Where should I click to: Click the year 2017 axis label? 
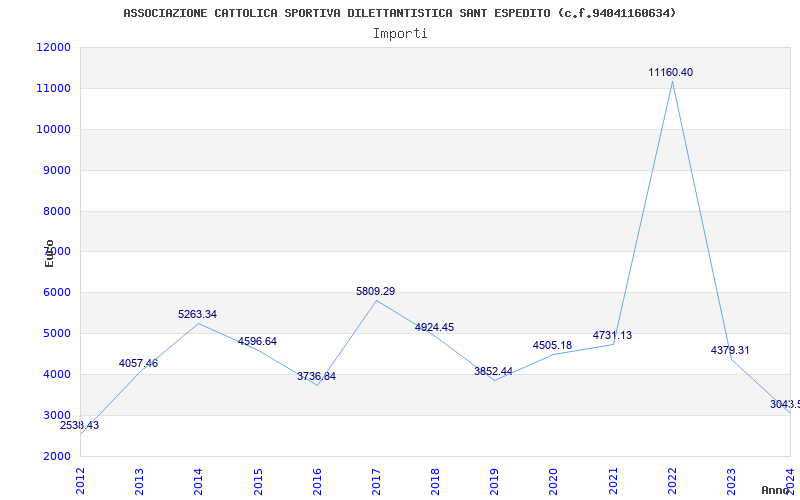point(376,481)
